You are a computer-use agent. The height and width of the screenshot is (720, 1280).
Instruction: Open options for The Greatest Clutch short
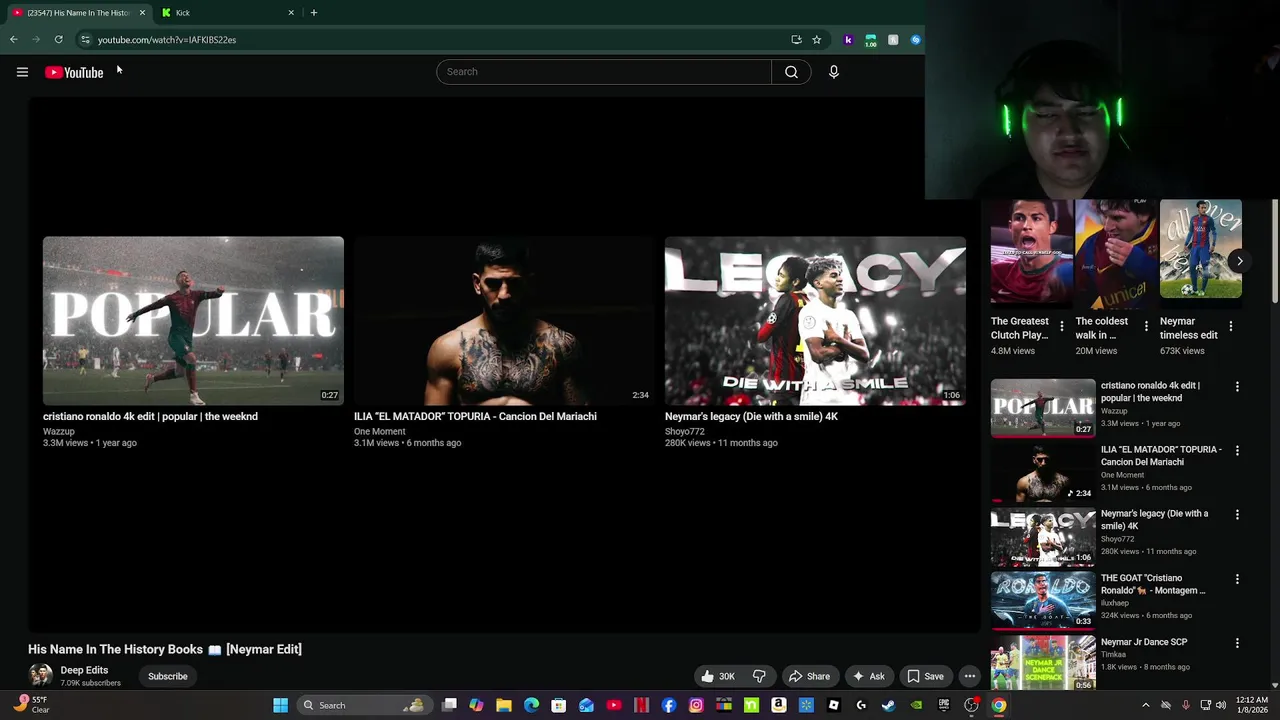[1062, 326]
